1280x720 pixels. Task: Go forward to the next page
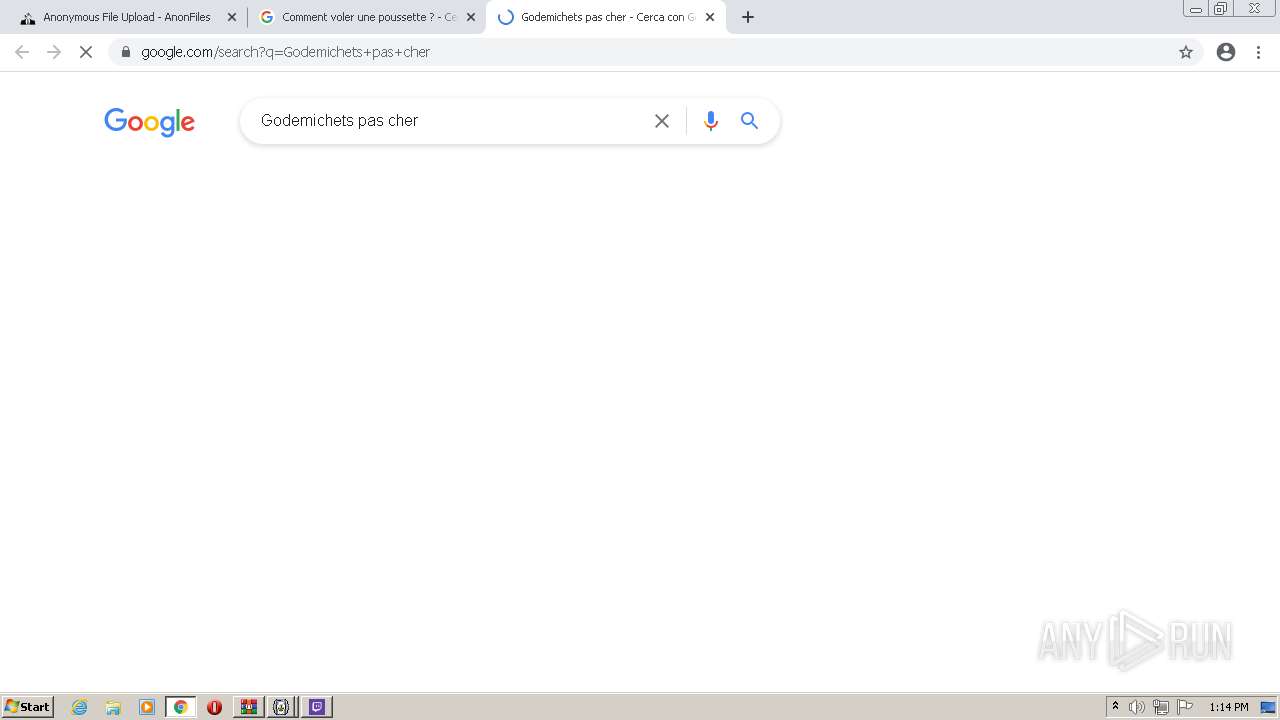[54, 52]
